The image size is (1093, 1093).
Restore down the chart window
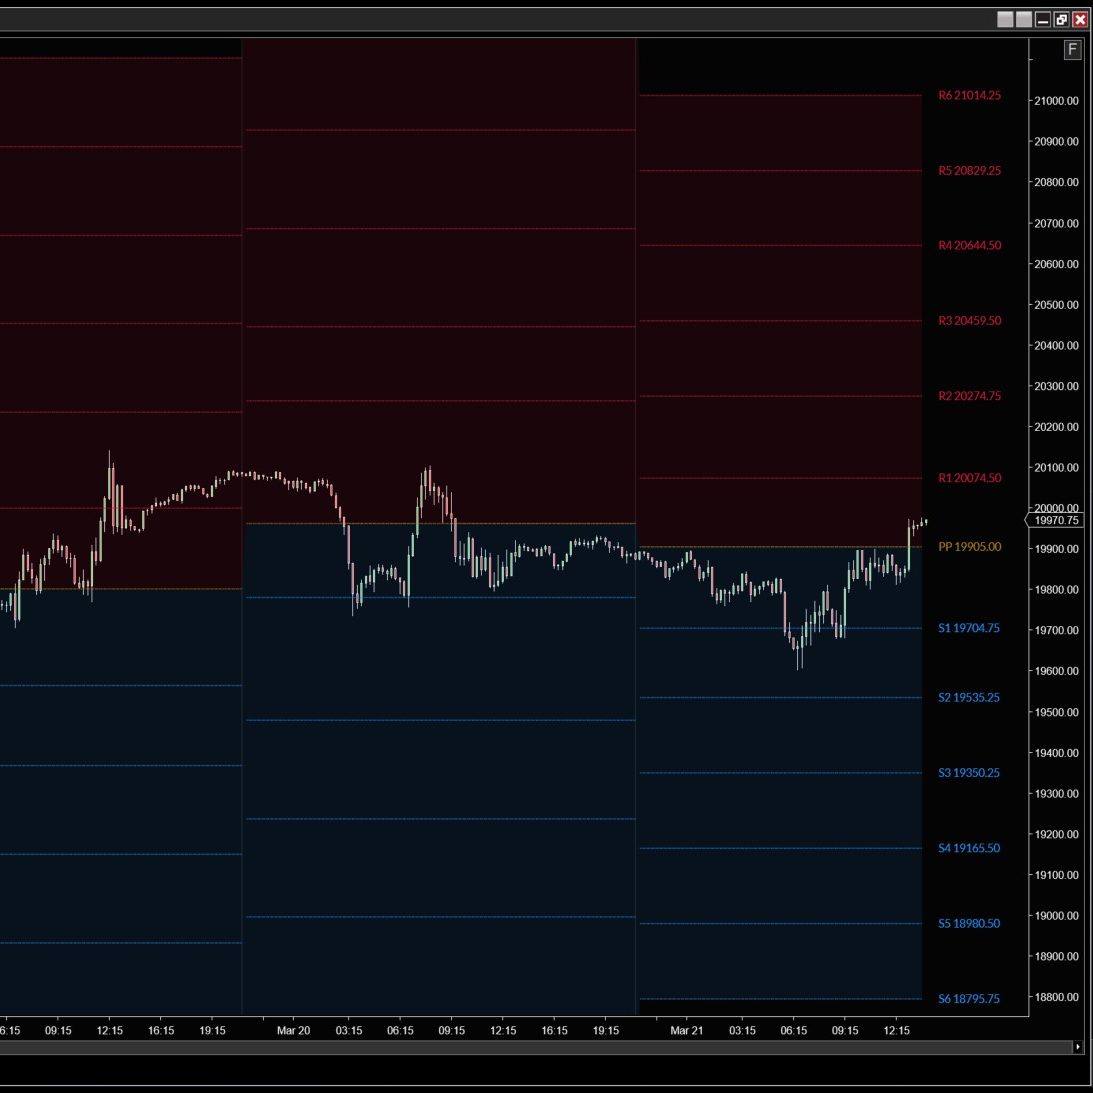(1061, 20)
